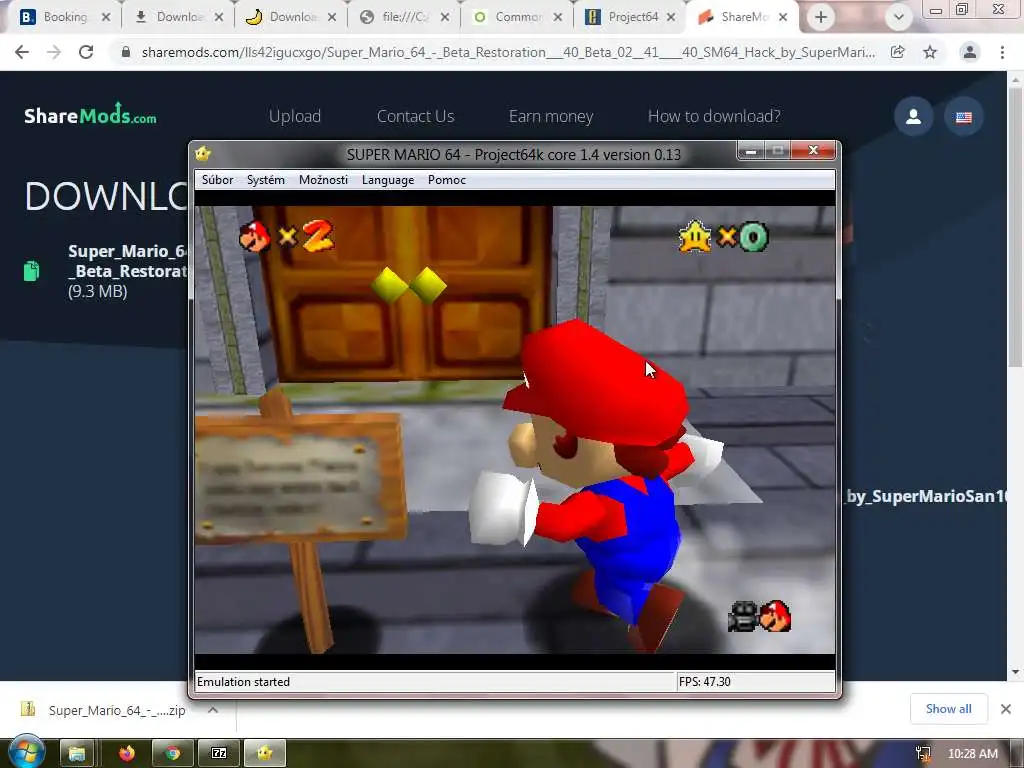Open Chrome from taskbar
Image resolution: width=1024 pixels, height=768 pixels.
click(172, 754)
